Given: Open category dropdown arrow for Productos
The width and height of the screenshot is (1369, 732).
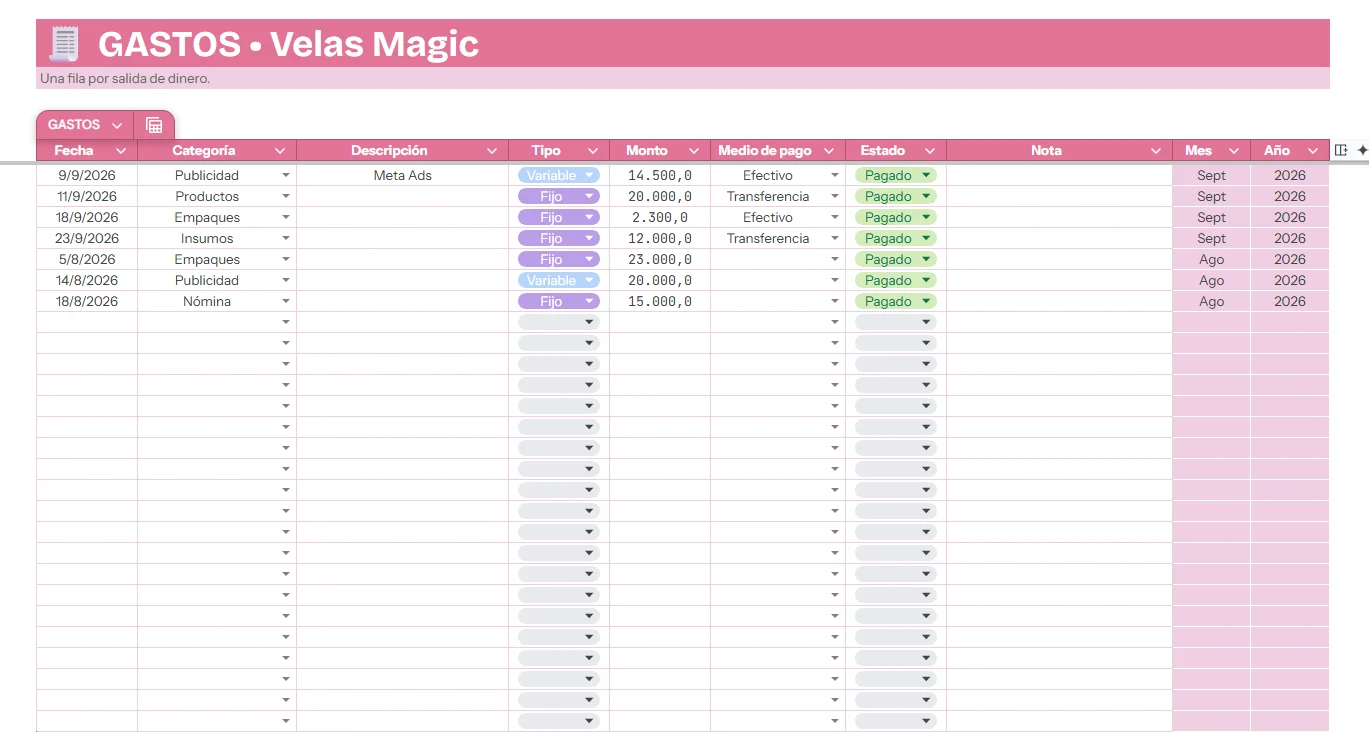Looking at the screenshot, I should (x=286, y=196).
